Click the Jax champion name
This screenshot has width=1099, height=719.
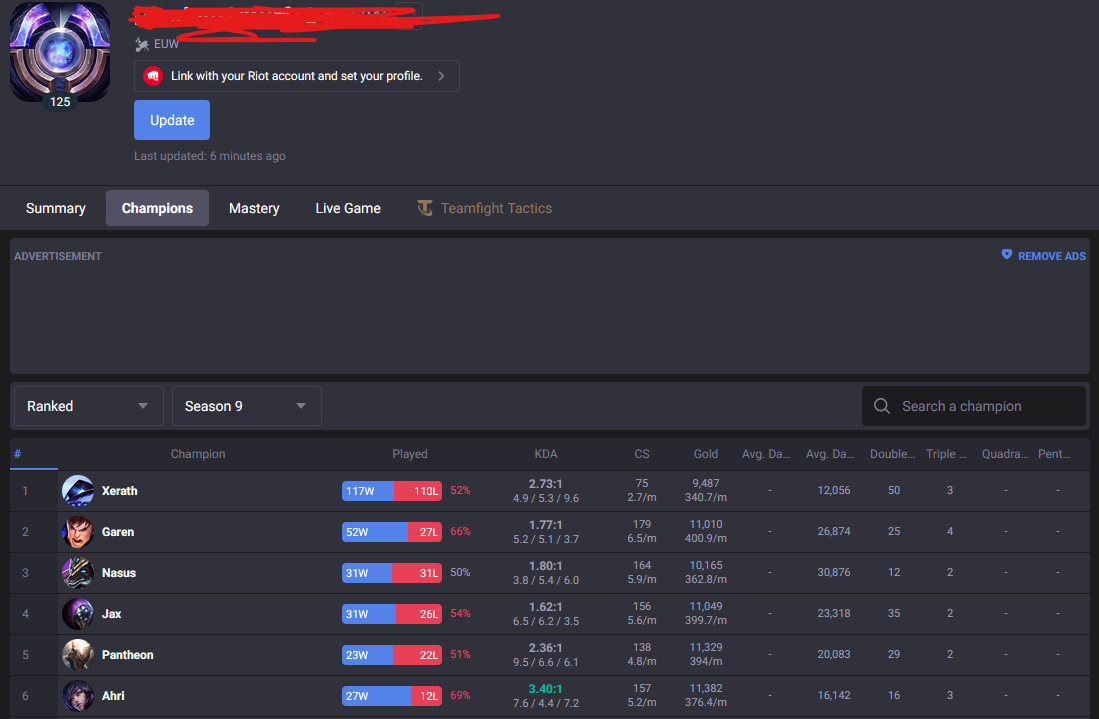[111, 614]
